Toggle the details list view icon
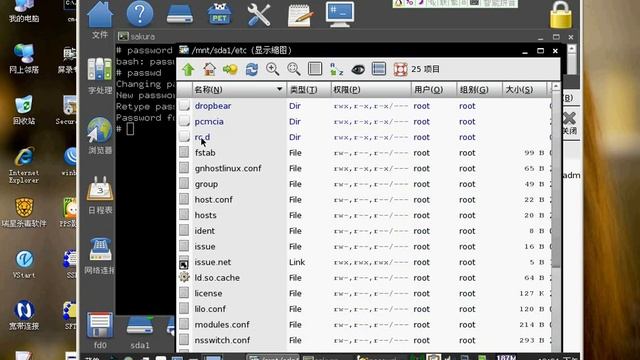This screenshot has width=640, height=360. (x=378, y=69)
